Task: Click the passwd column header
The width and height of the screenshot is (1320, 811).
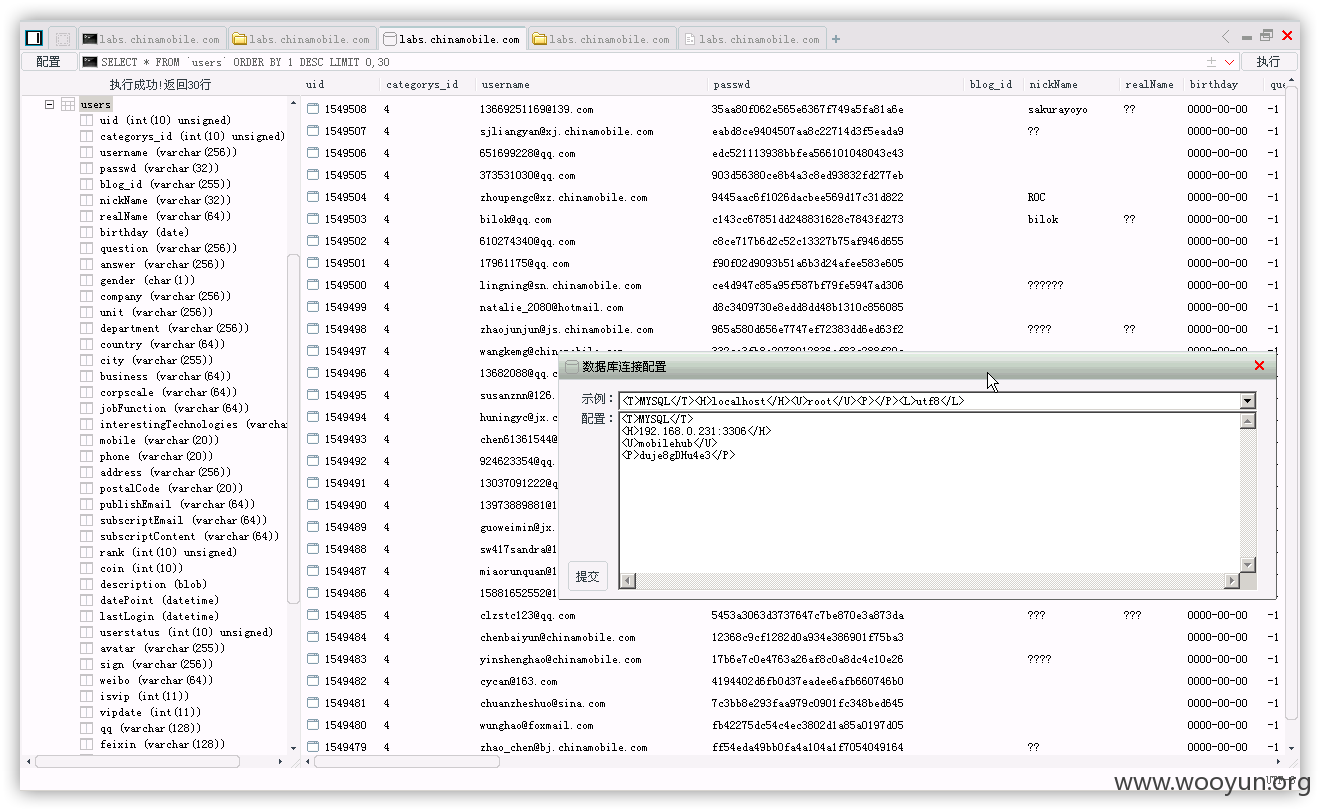Action: point(835,85)
